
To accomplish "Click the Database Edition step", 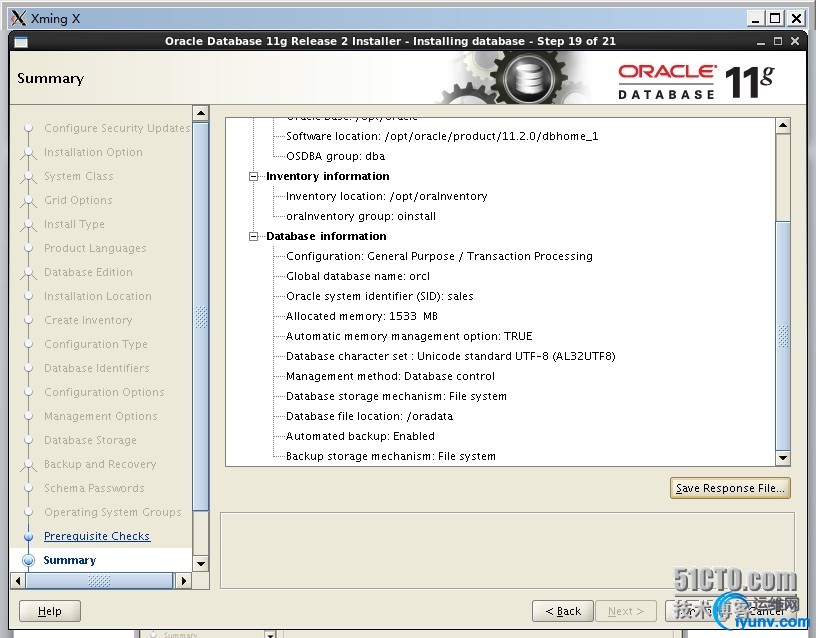I will [88, 272].
